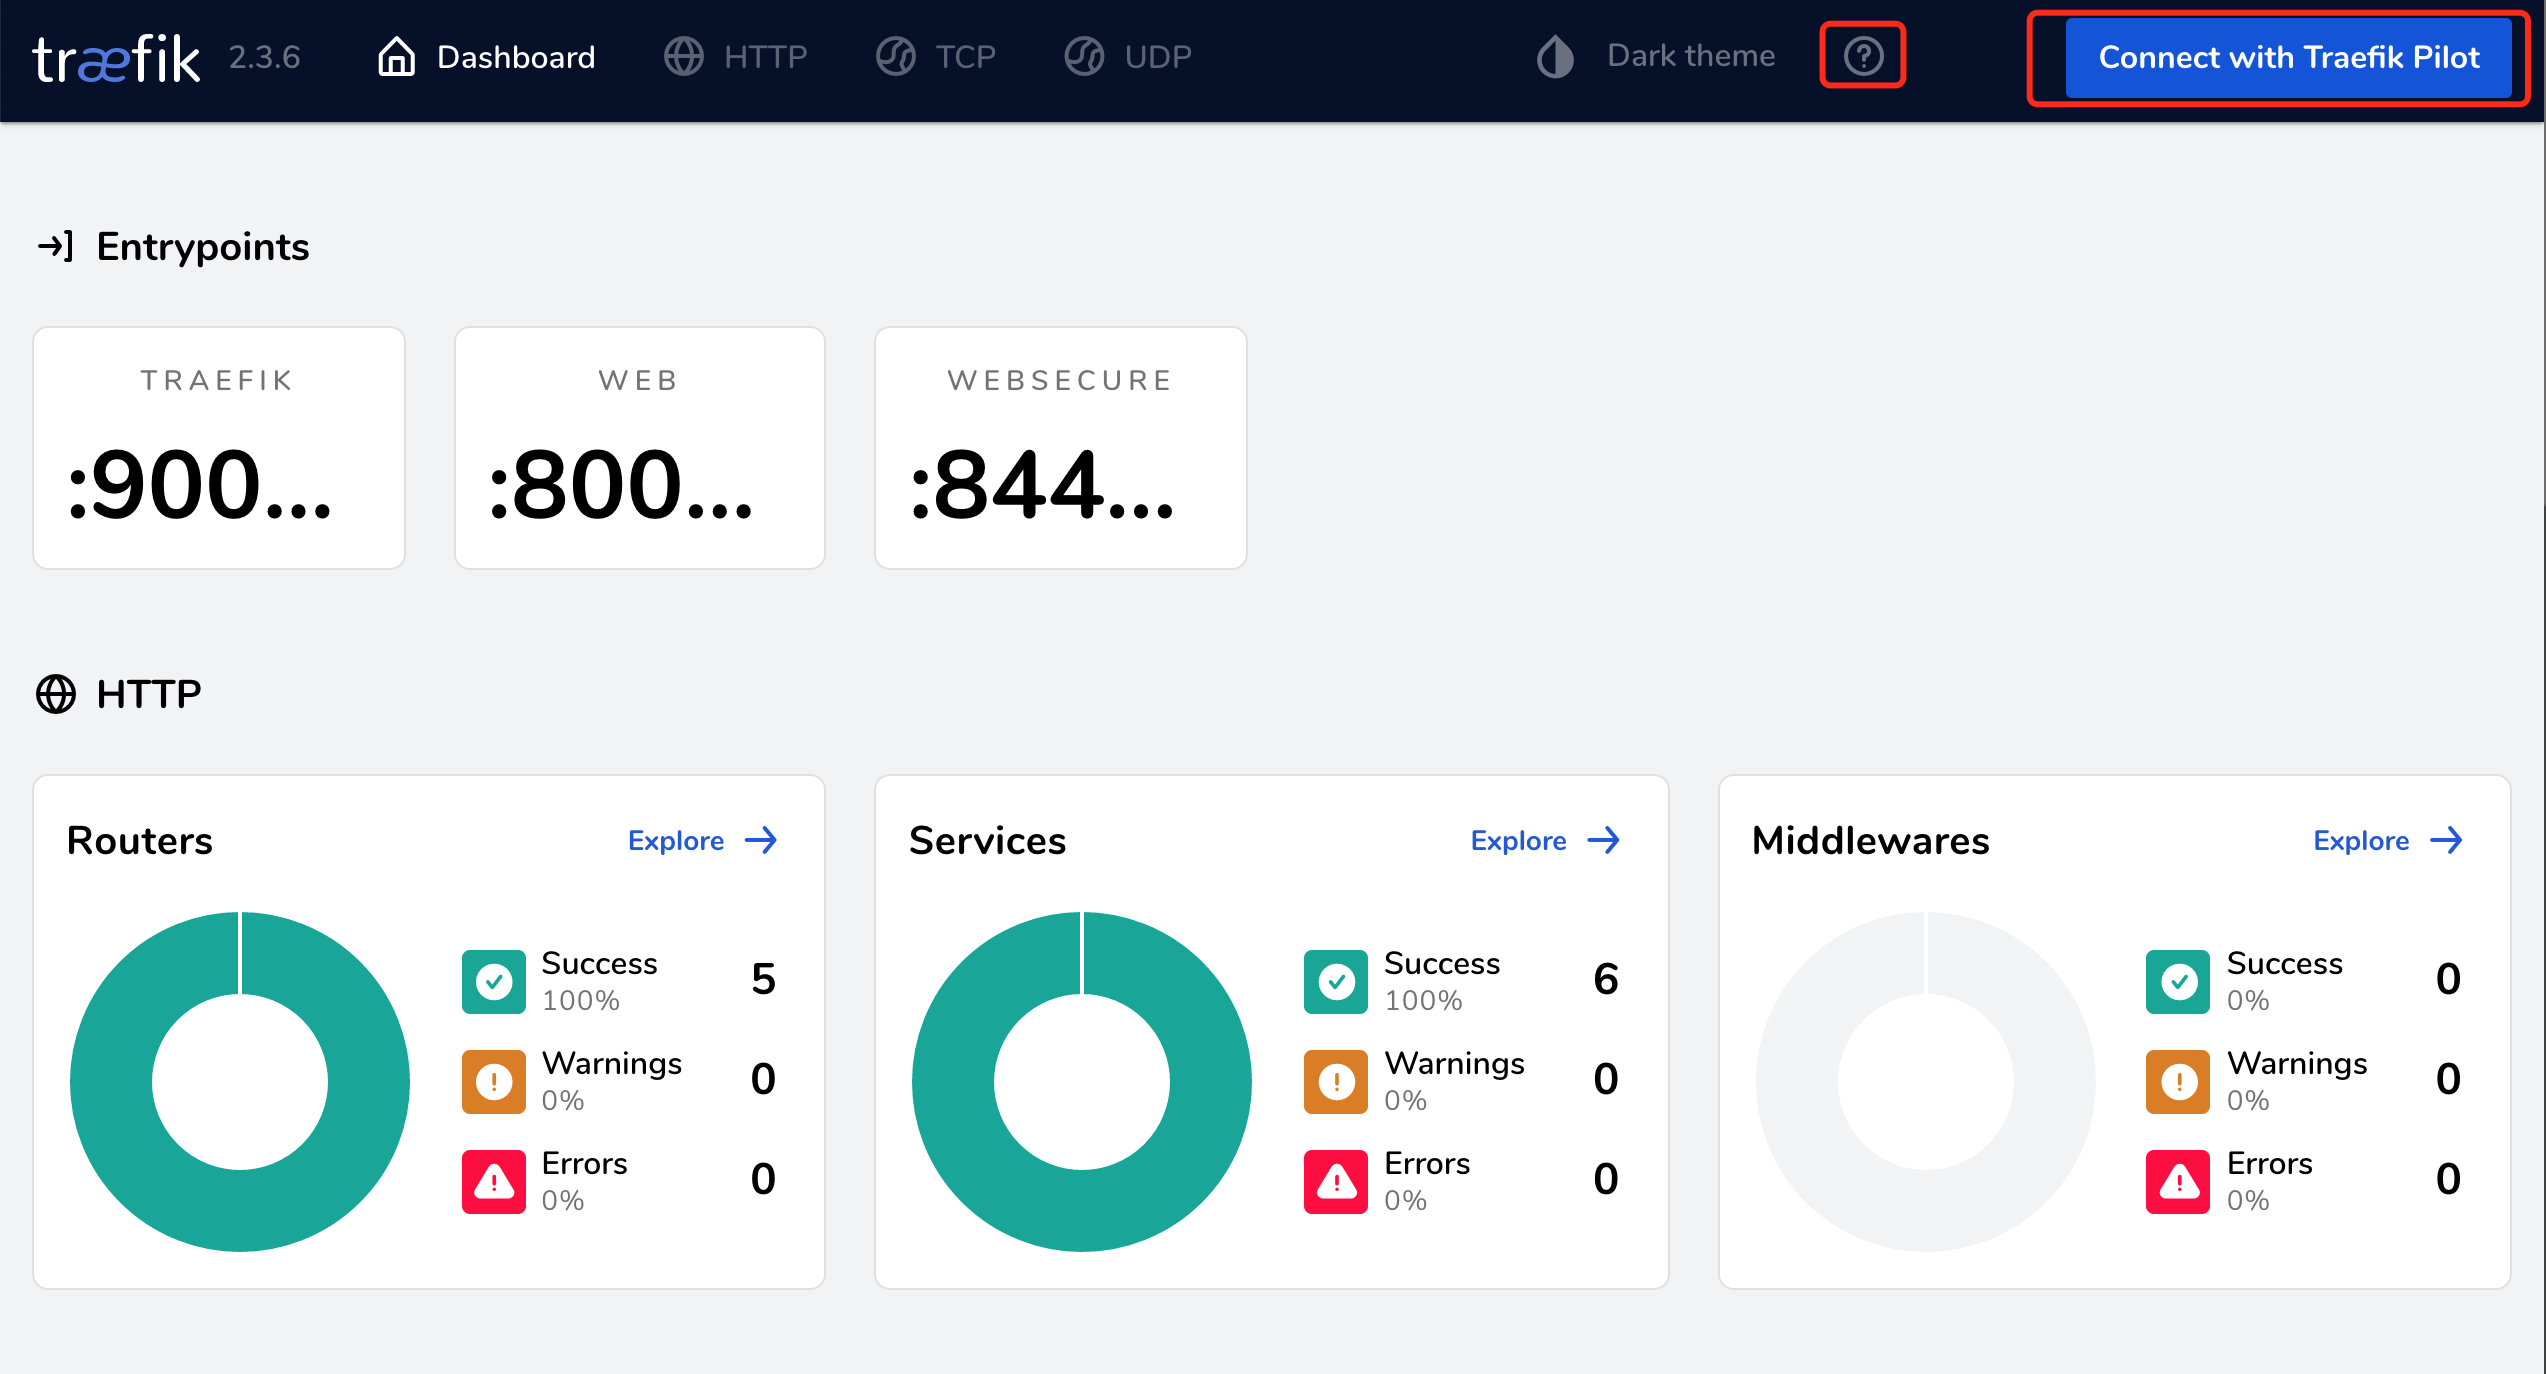Click the Services donut chart

[x=1082, y=1081]
